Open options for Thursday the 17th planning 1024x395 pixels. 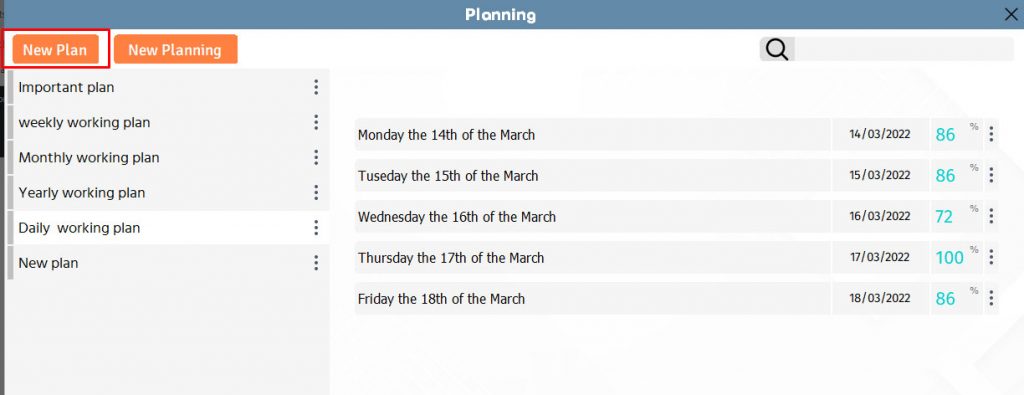991,257
